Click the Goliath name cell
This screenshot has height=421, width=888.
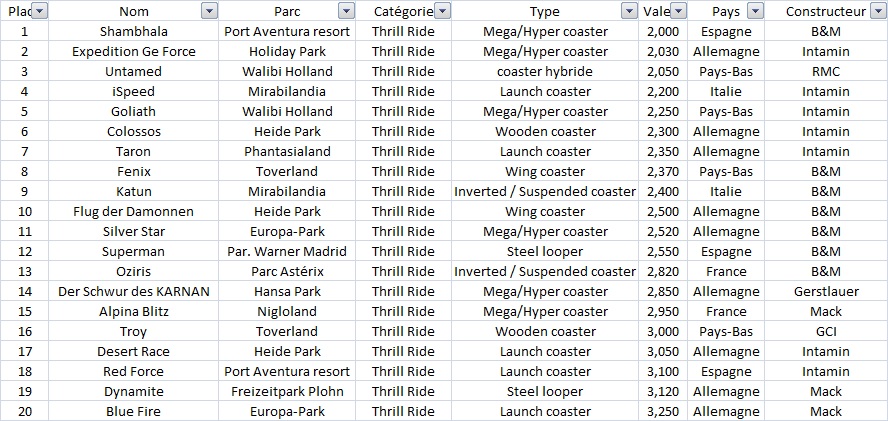pyautogui.click(x=134, y=112)
